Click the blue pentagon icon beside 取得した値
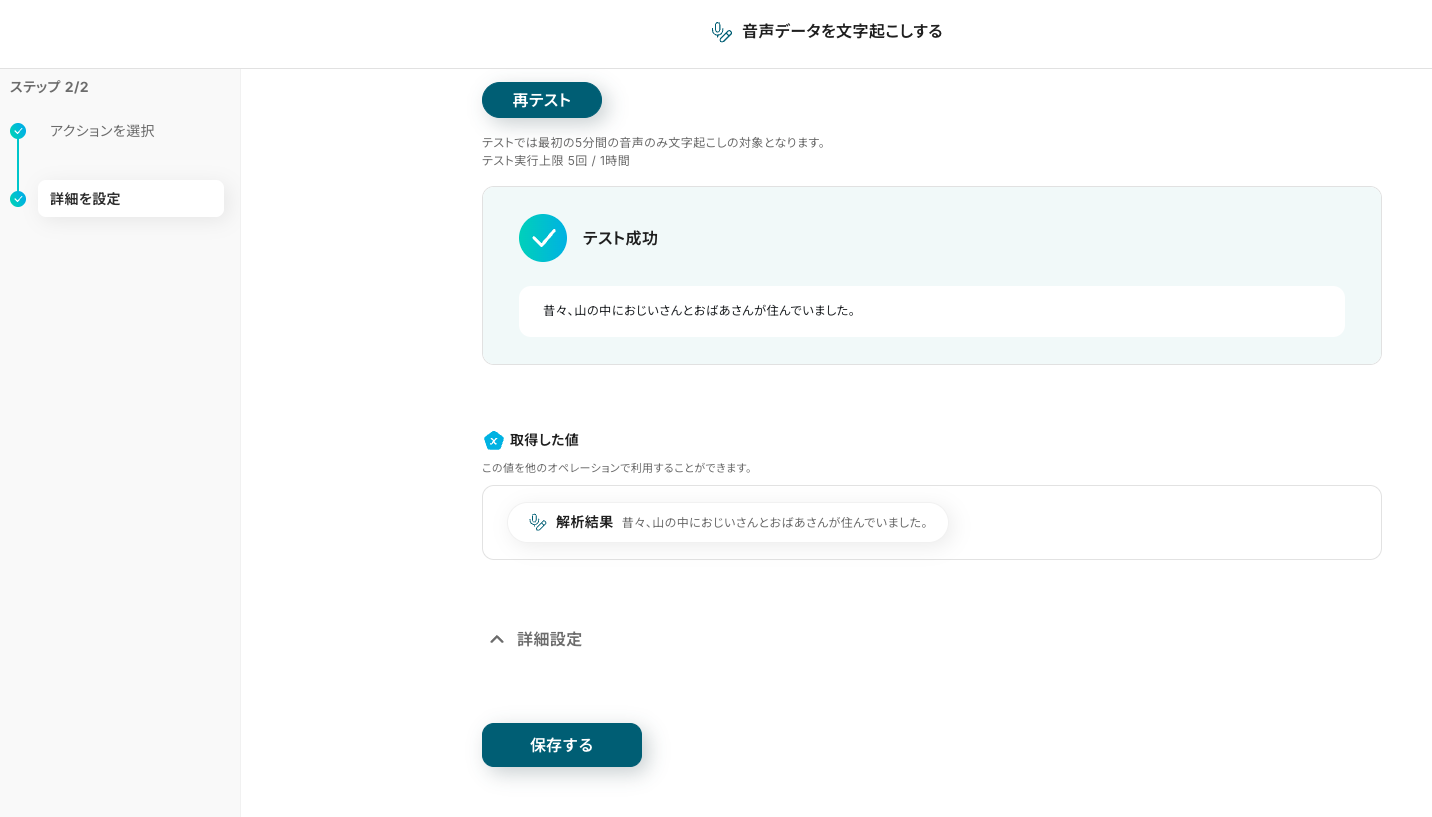Screen dimensions: 1432x817 pos(493,440)
